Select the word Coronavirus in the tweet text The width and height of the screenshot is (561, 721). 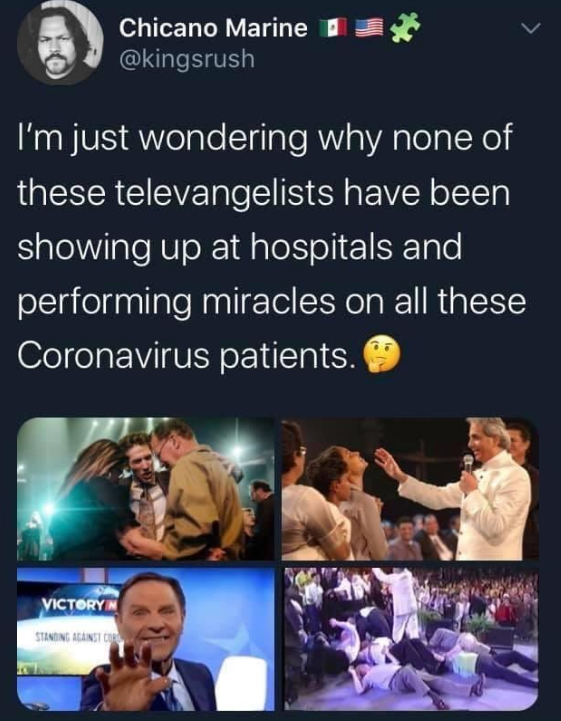point(114,356)
